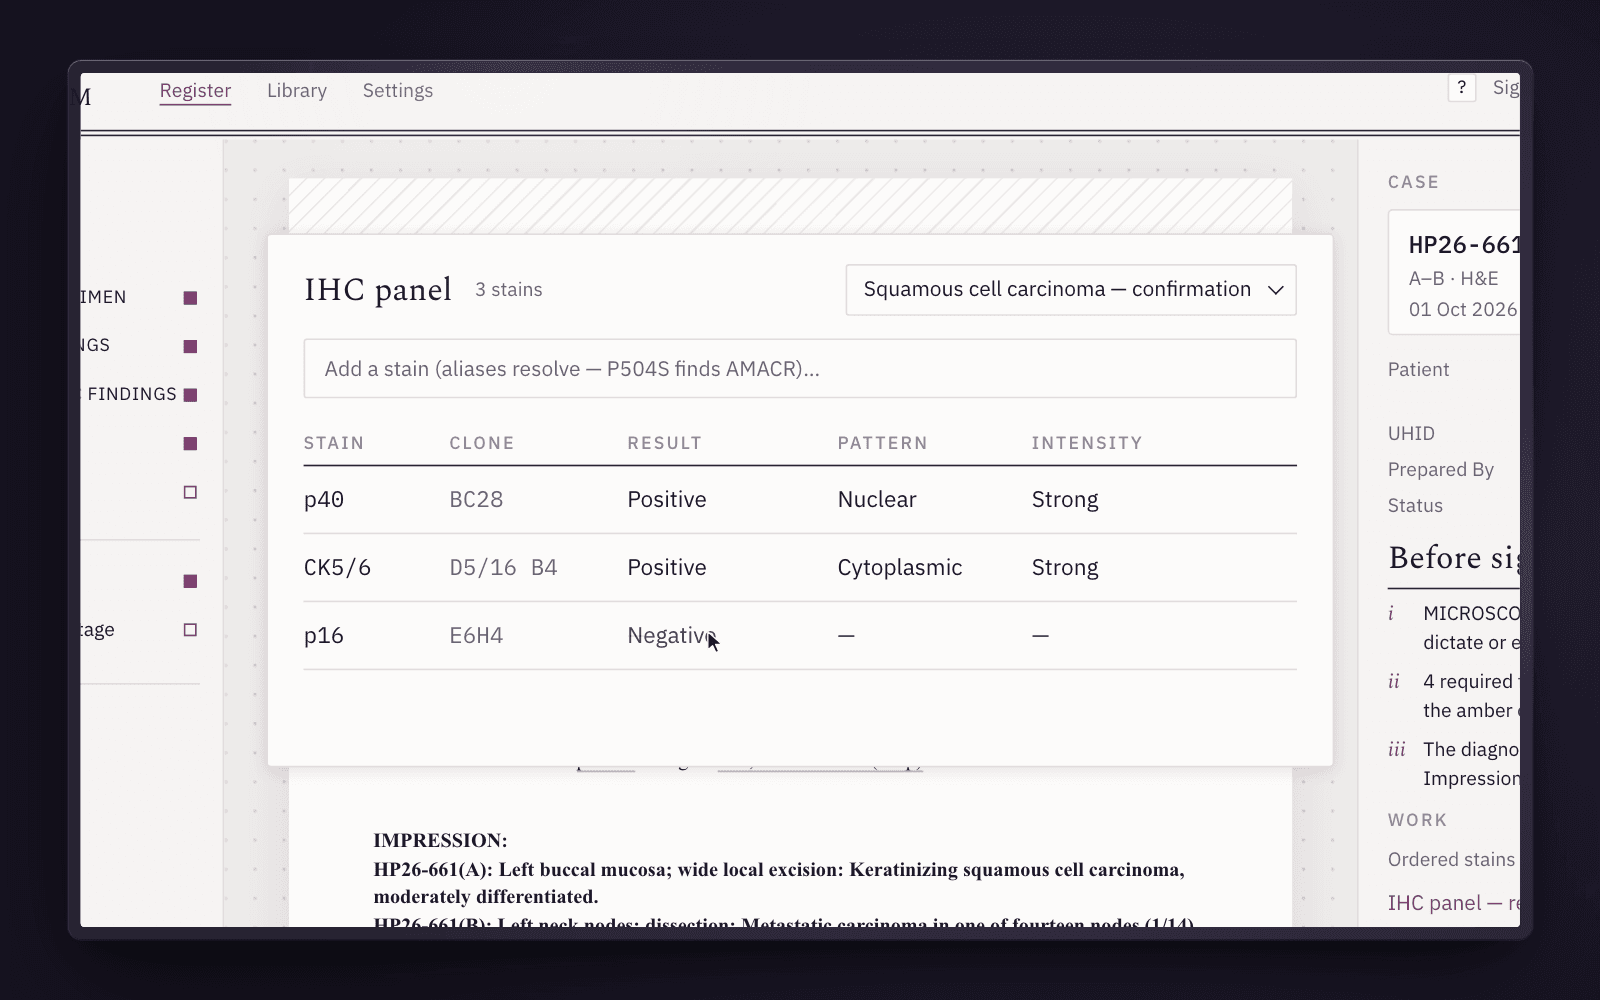
Task: Click filled square marker above the 'tage' item
Action: click(x=190, y=581)
